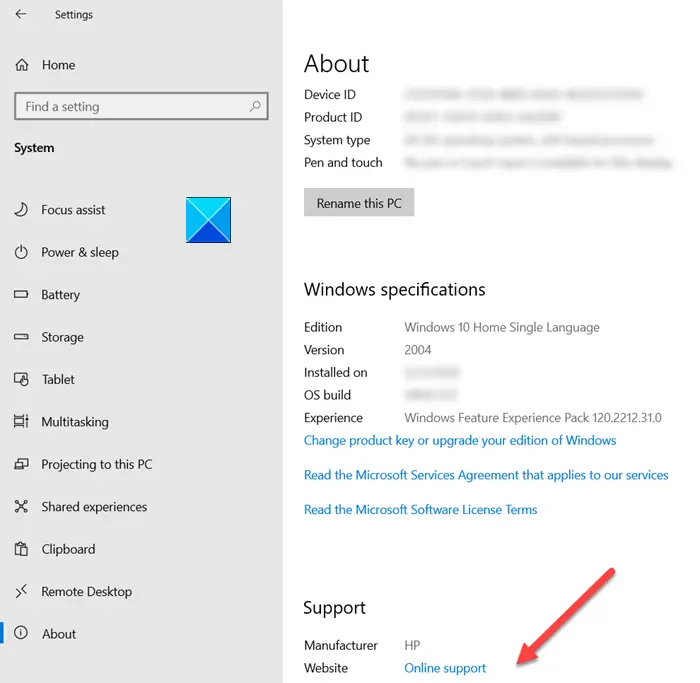The height and width of the screenshot is (683, 700).
Task: Click Windows 10 Home Single Language text
Action: click(502, 327)
